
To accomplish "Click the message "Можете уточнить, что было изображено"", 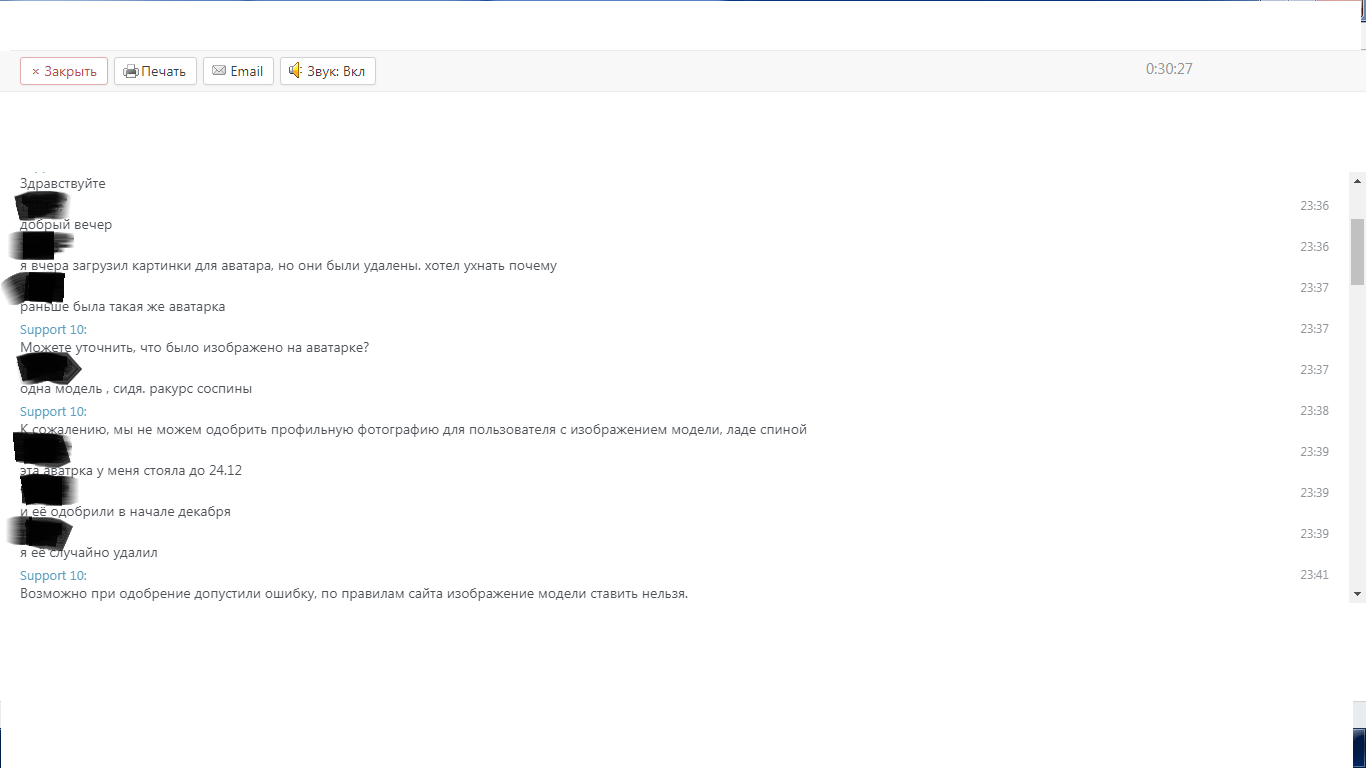I will tap(195, 347).
